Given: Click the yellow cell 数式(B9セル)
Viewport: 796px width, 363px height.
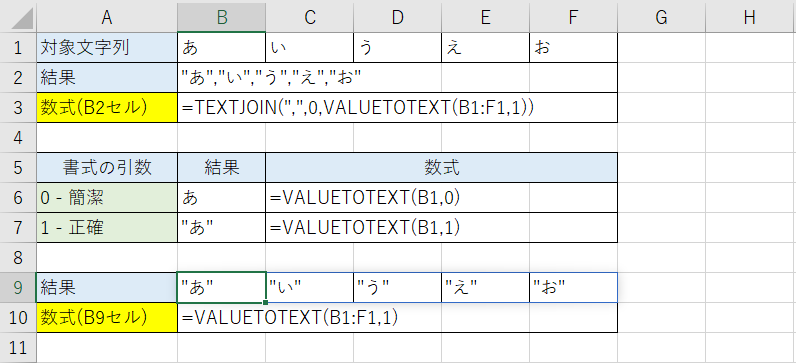Looking at the screenshot, I should [x=107, y=318].
